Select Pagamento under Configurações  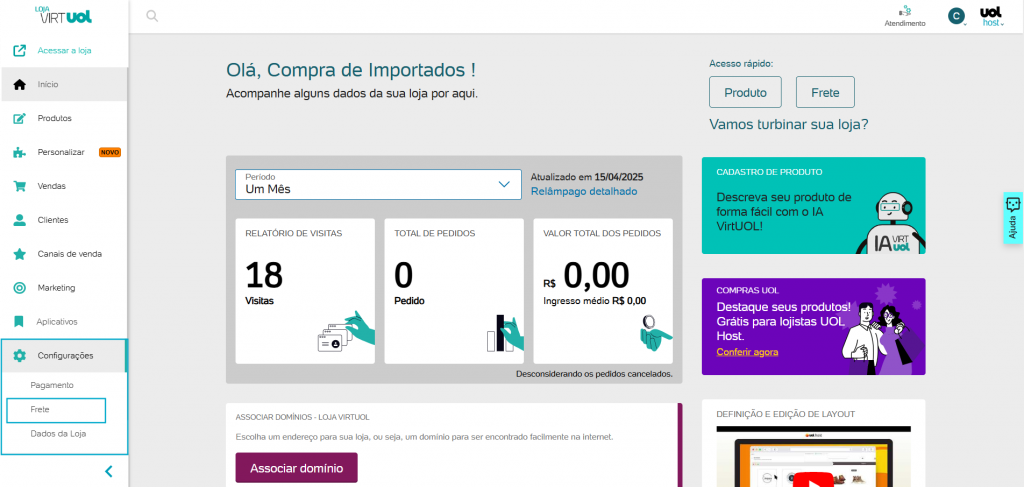pyautogui.click(x=52, y=385)
